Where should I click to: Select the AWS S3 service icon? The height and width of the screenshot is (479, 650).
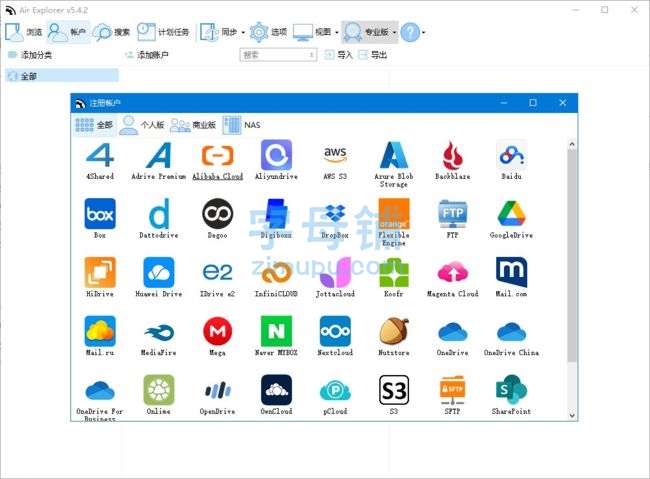[335, 155]
